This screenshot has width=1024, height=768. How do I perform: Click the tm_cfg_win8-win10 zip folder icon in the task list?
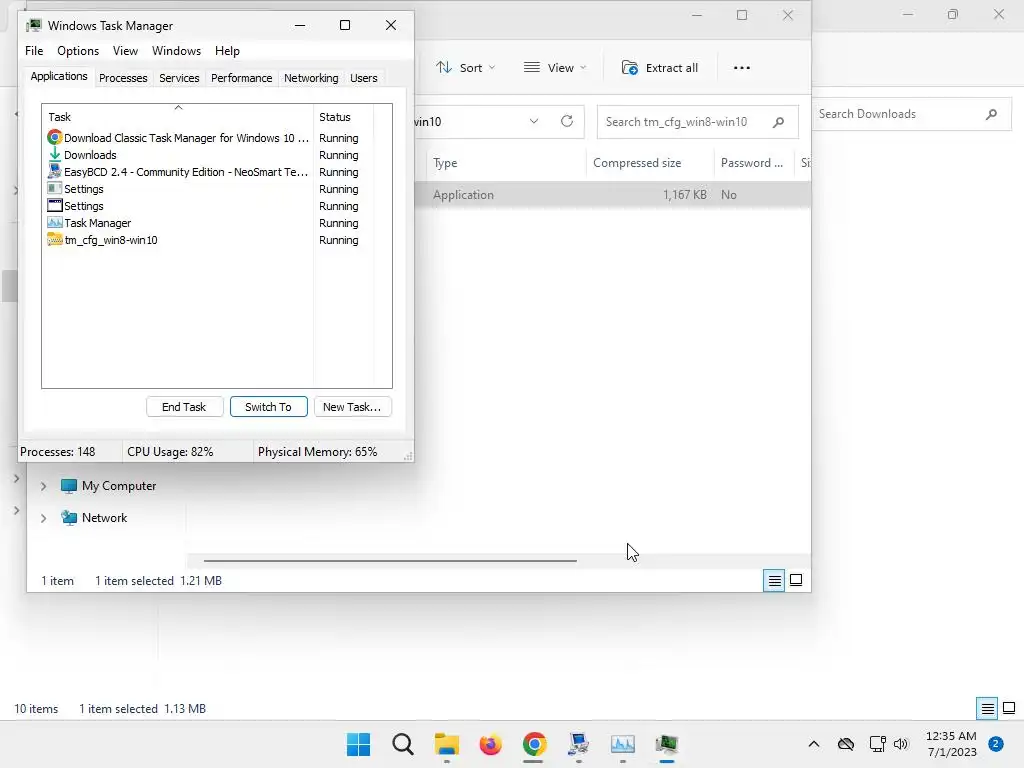point(55,240)
